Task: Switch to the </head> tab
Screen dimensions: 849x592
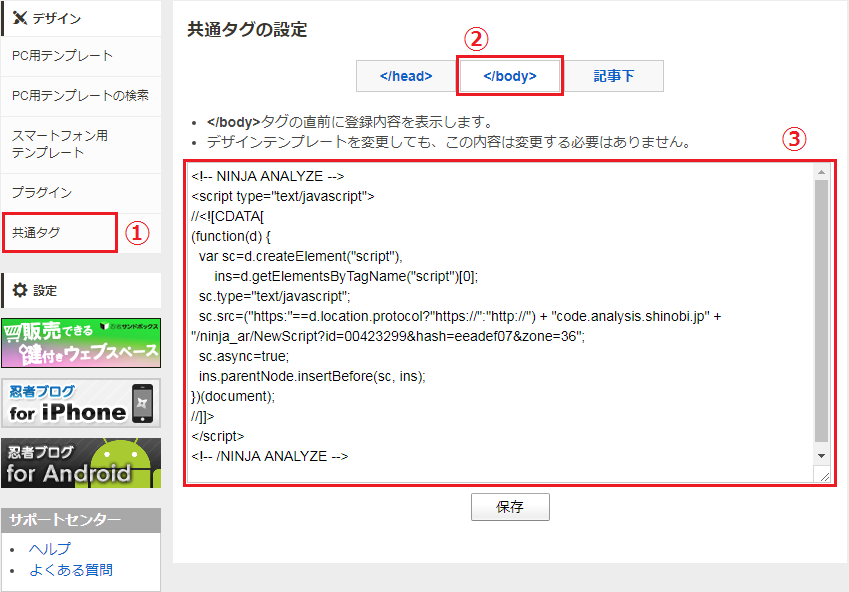Action: click(x=406, y=76)
